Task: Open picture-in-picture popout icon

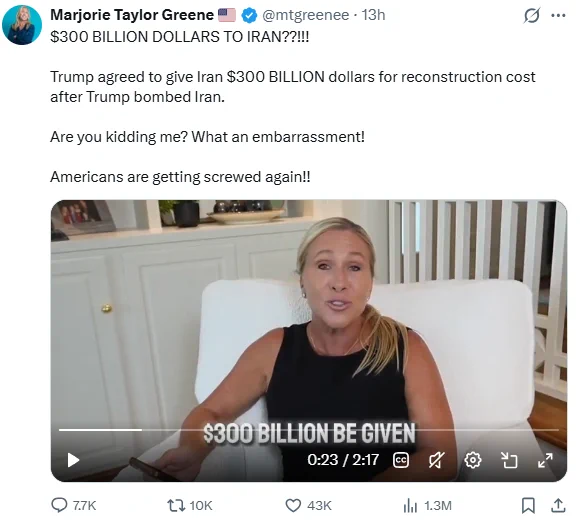Action: (509, 460)
